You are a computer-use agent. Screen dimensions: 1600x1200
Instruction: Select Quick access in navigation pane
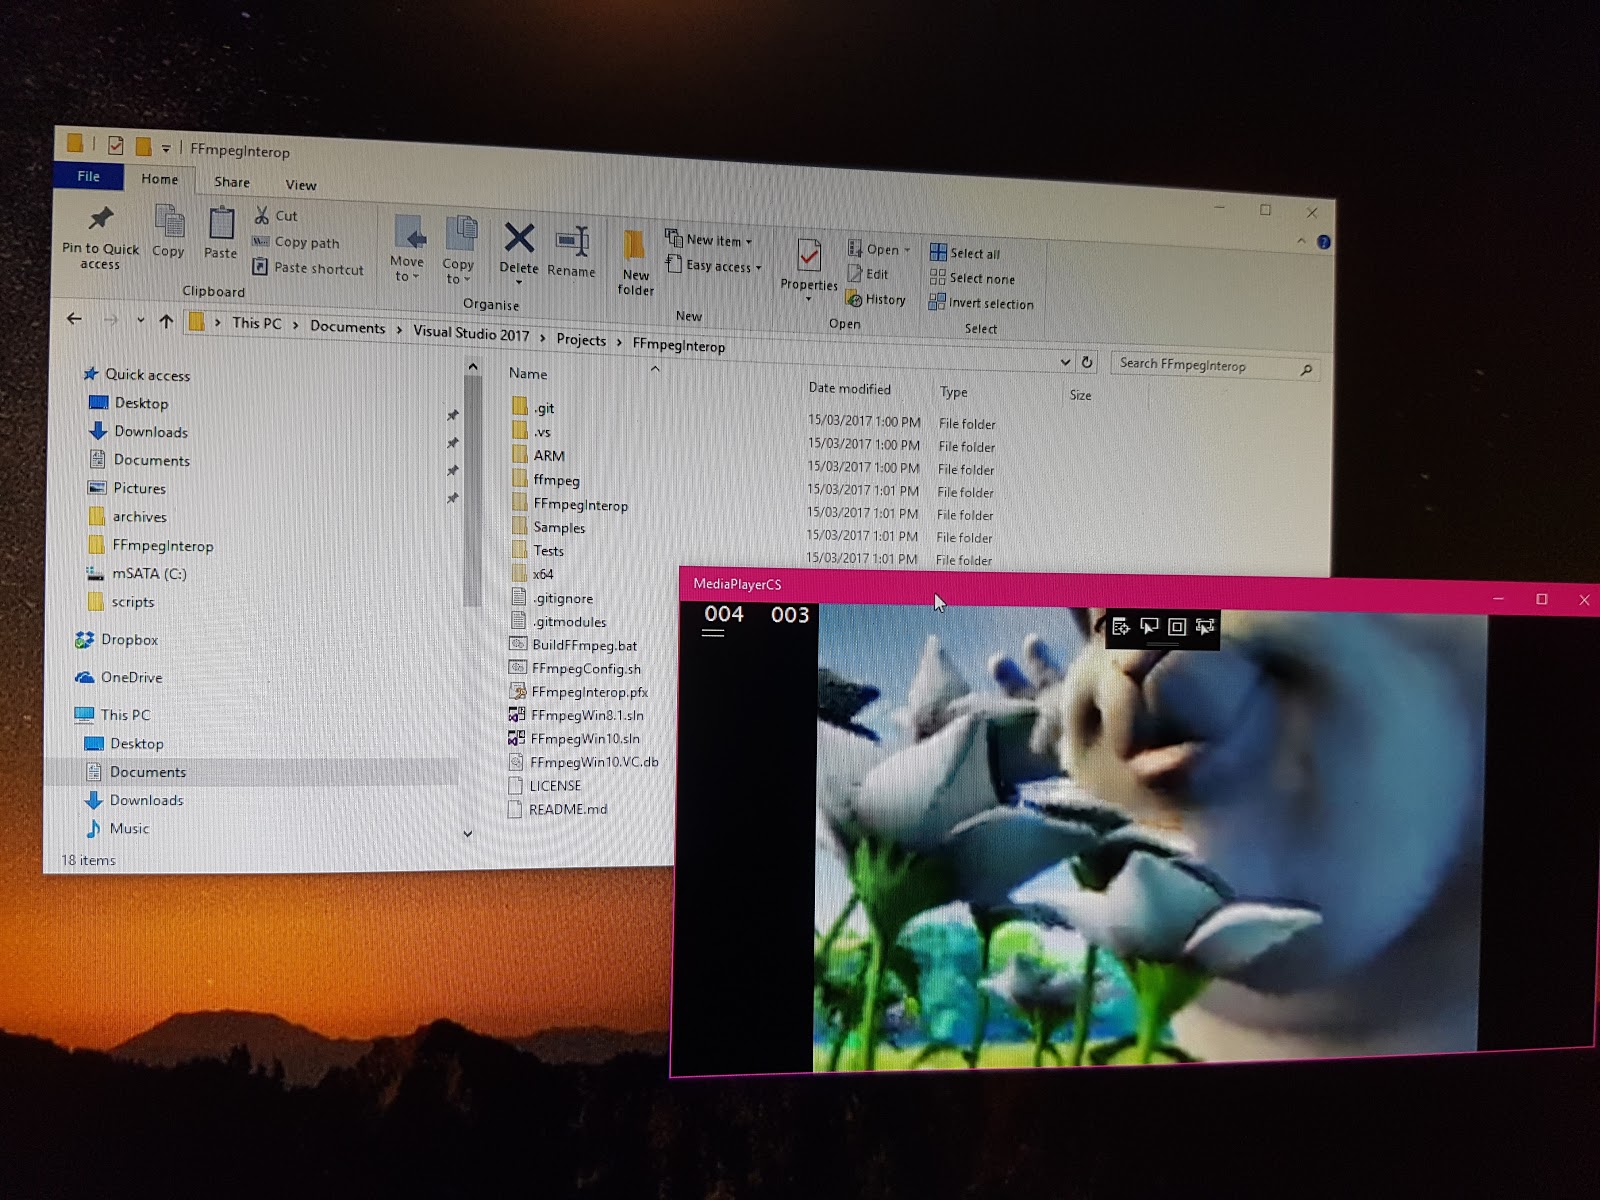[x=136, y=374]
